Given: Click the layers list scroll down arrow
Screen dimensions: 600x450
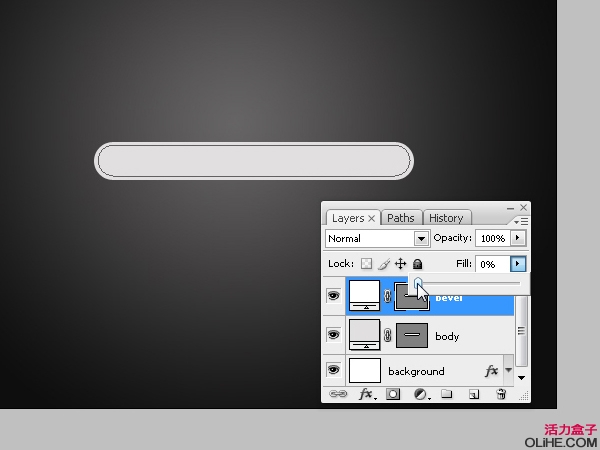Looking at the screenshot, I should tap(521, 378).
